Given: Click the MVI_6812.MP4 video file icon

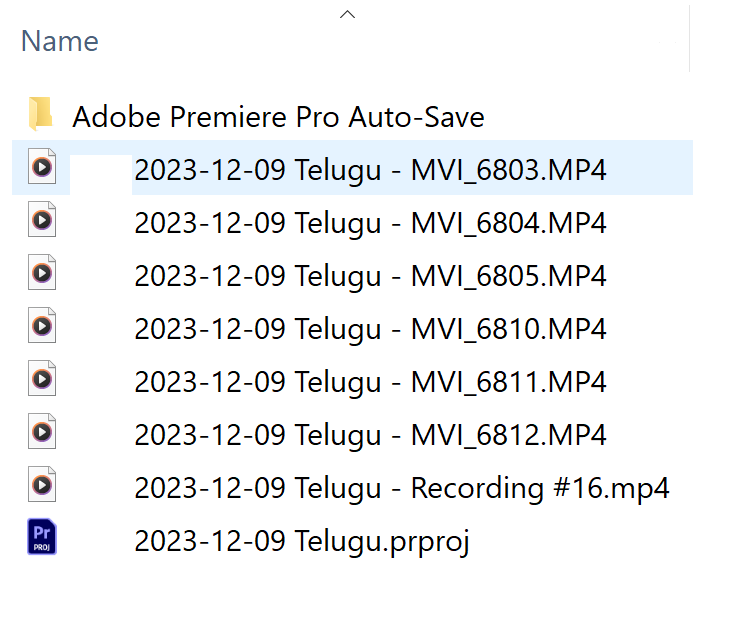Looking at the screenshot, I should click(41, 433).
